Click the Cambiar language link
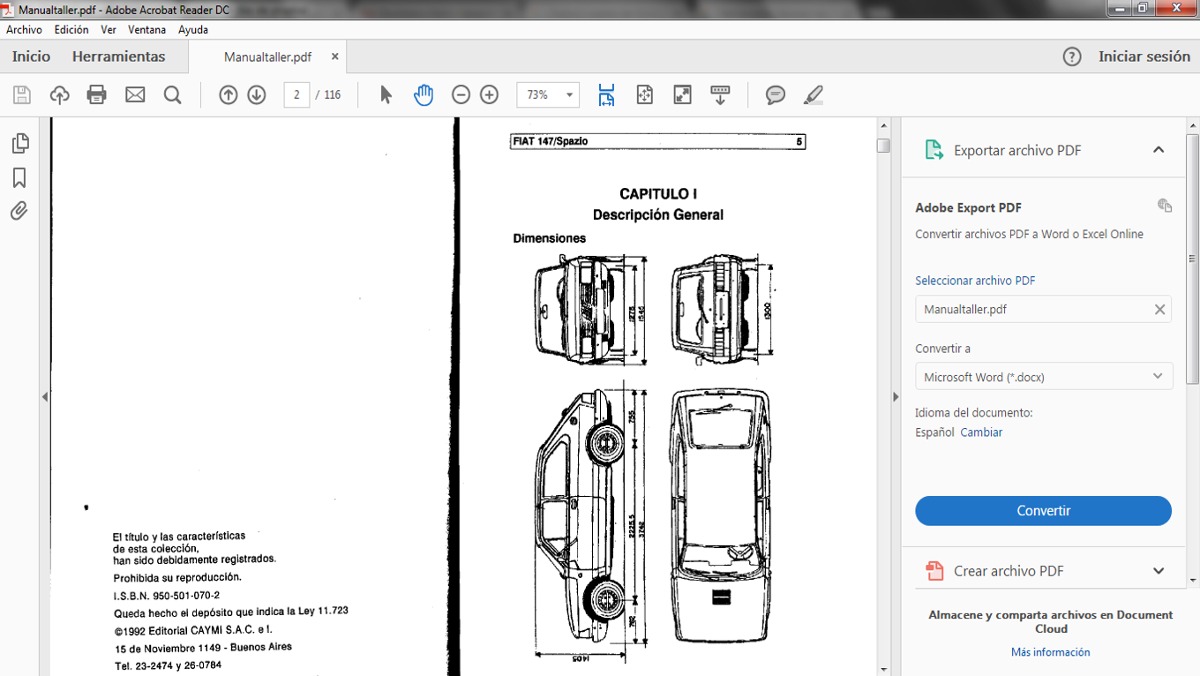Screen dimensions: 1200x676 [x=981, y=433]
